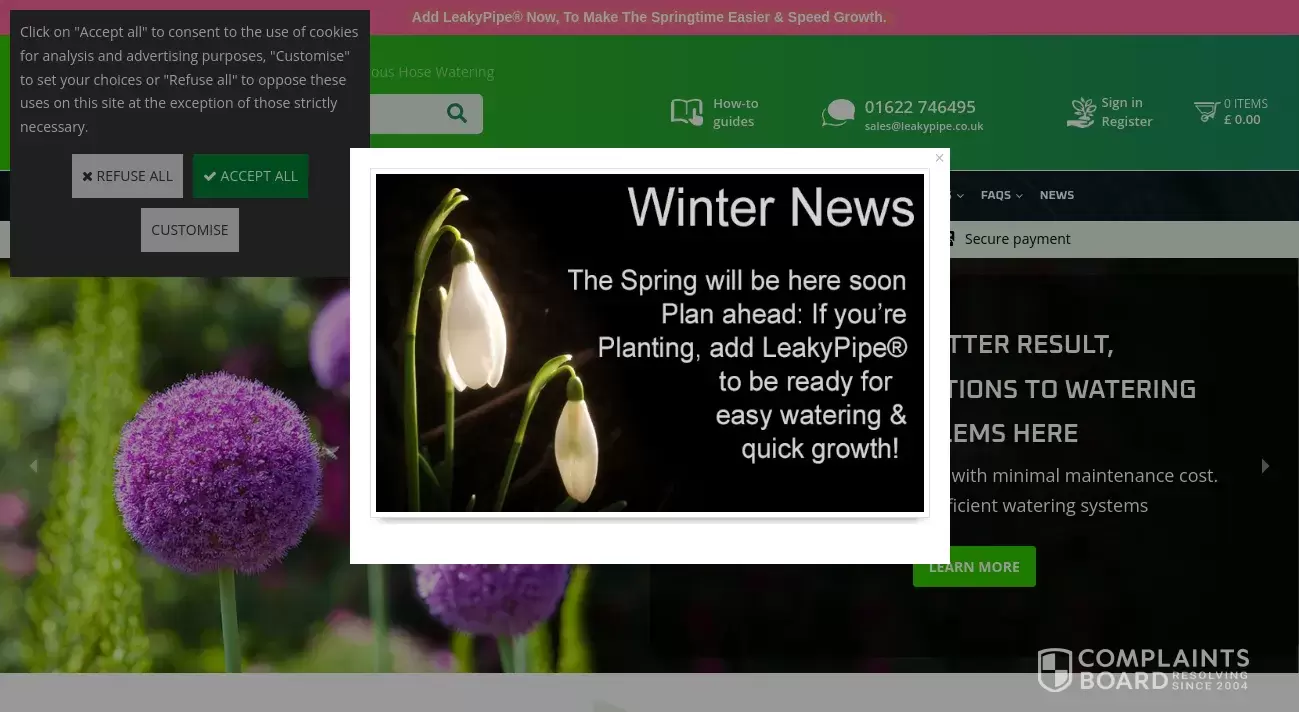Click the Learn More button
Screen dimensions: 1299x712
click(x=974, y=567)
